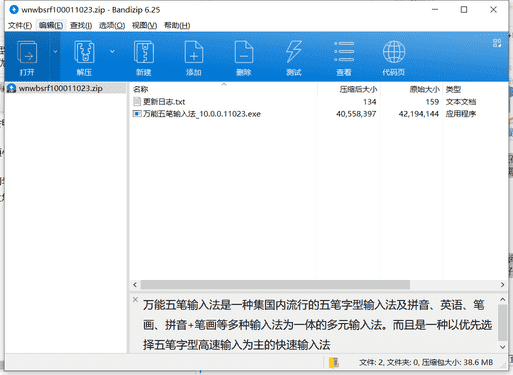Select the file 更新日志.txt

[164, 102]
